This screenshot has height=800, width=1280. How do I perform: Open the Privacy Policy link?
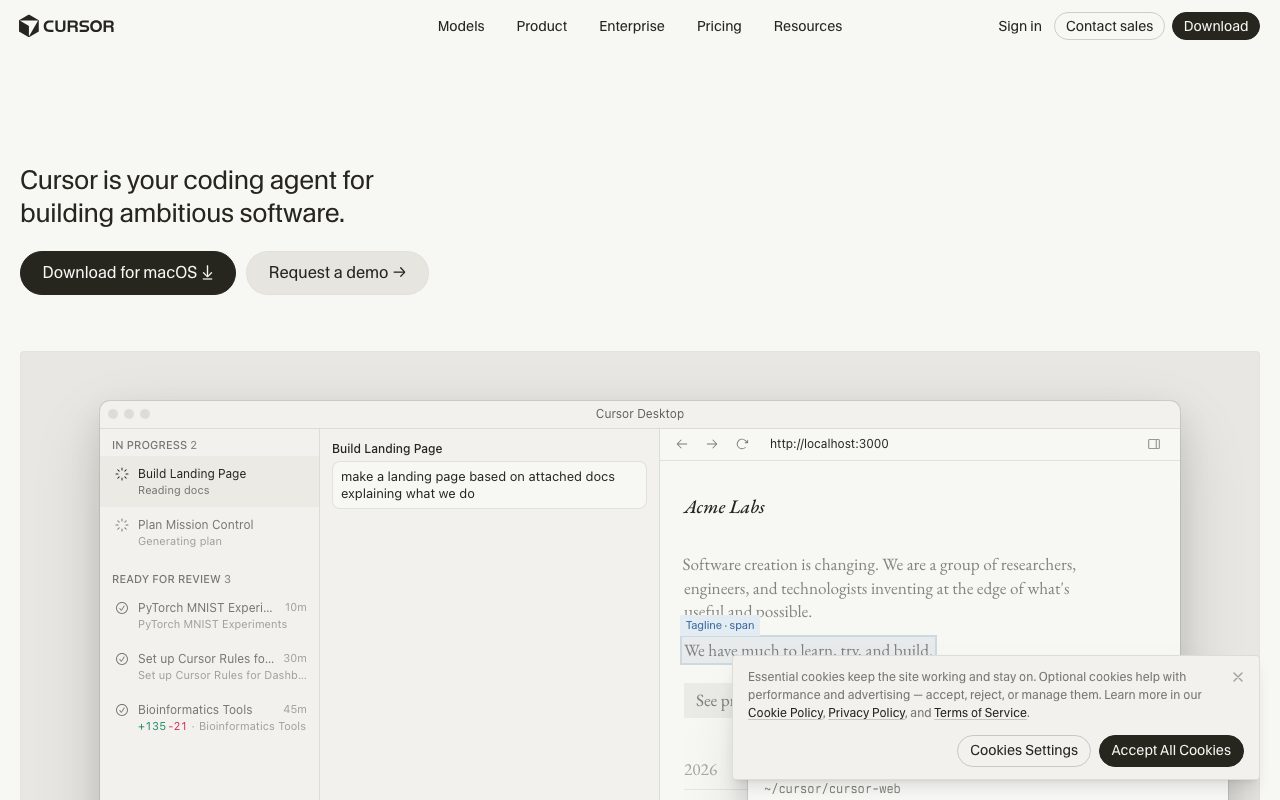click(x=866, y=713)
